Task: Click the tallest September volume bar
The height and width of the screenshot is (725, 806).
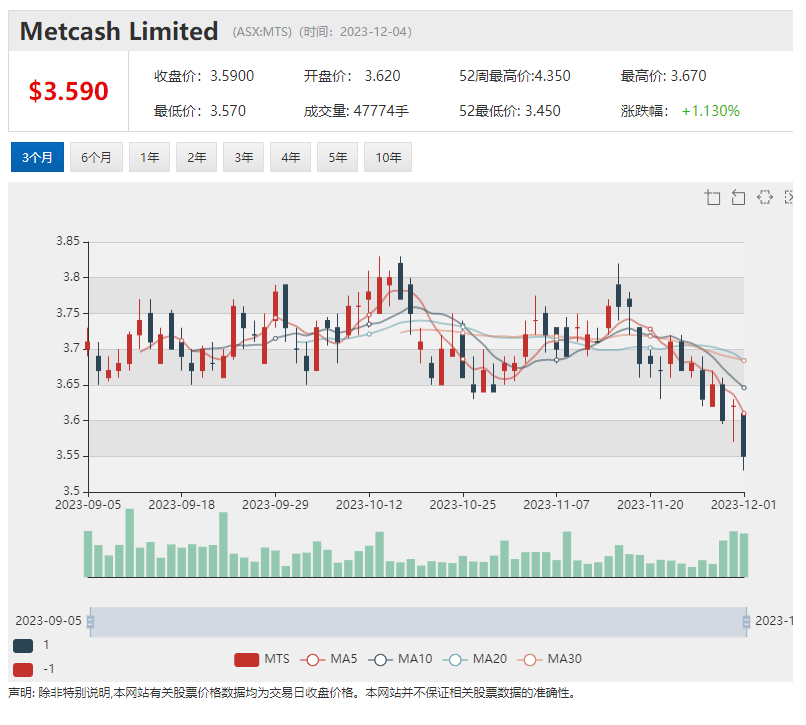Action: (130, 543)
